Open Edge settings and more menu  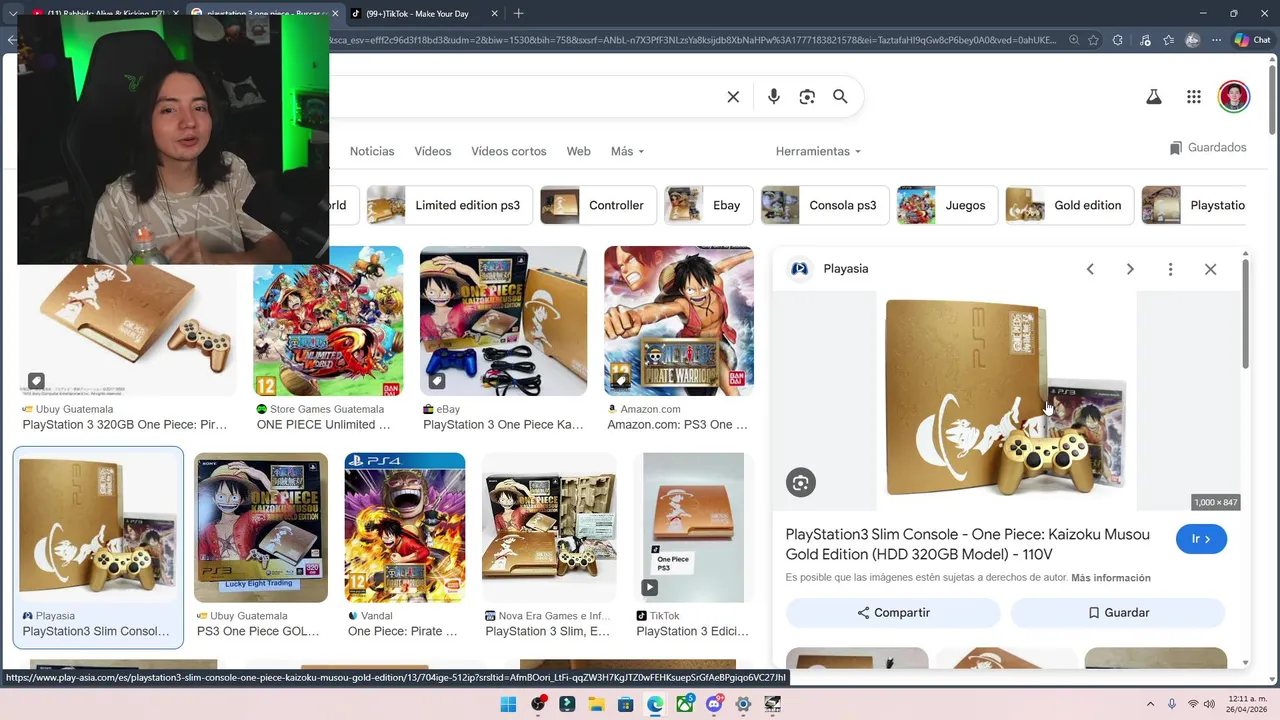click(x=1215, y=41)
